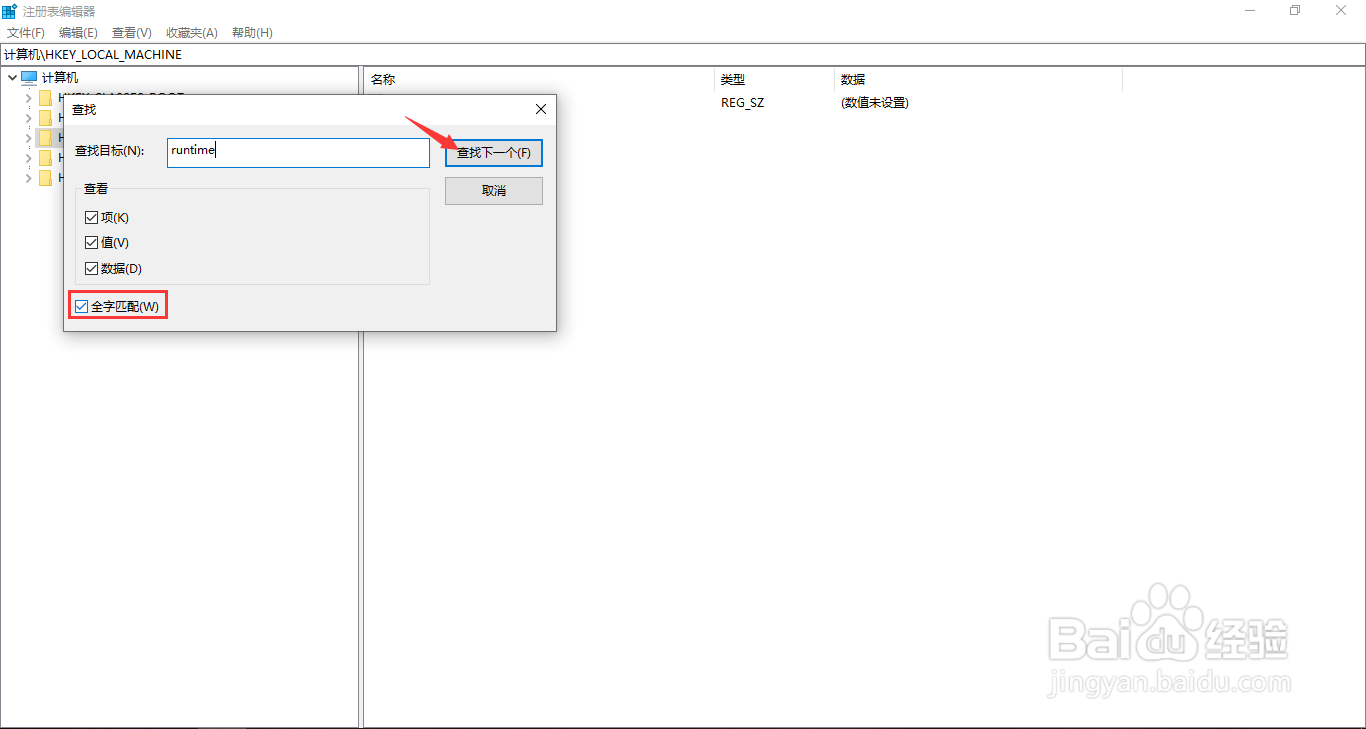Toggle the 项(K) checkbox
This screenshot has height=729, width=1366.
tap(92, 217)
